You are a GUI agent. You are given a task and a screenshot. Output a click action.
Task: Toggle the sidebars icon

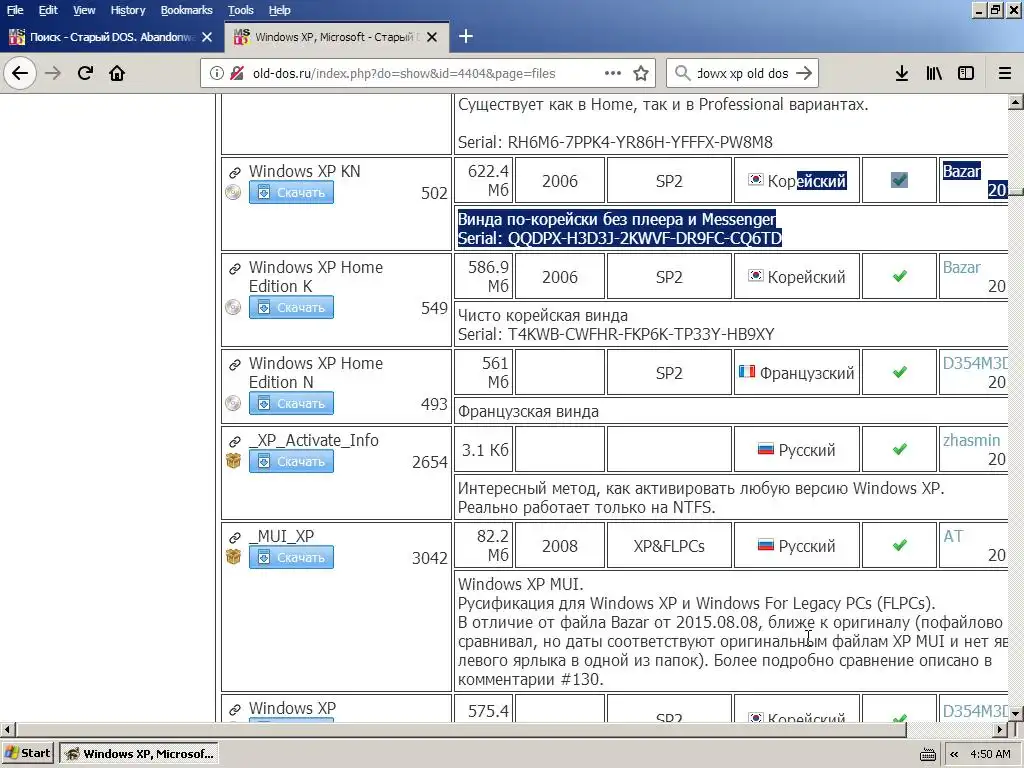pos(966,73)
